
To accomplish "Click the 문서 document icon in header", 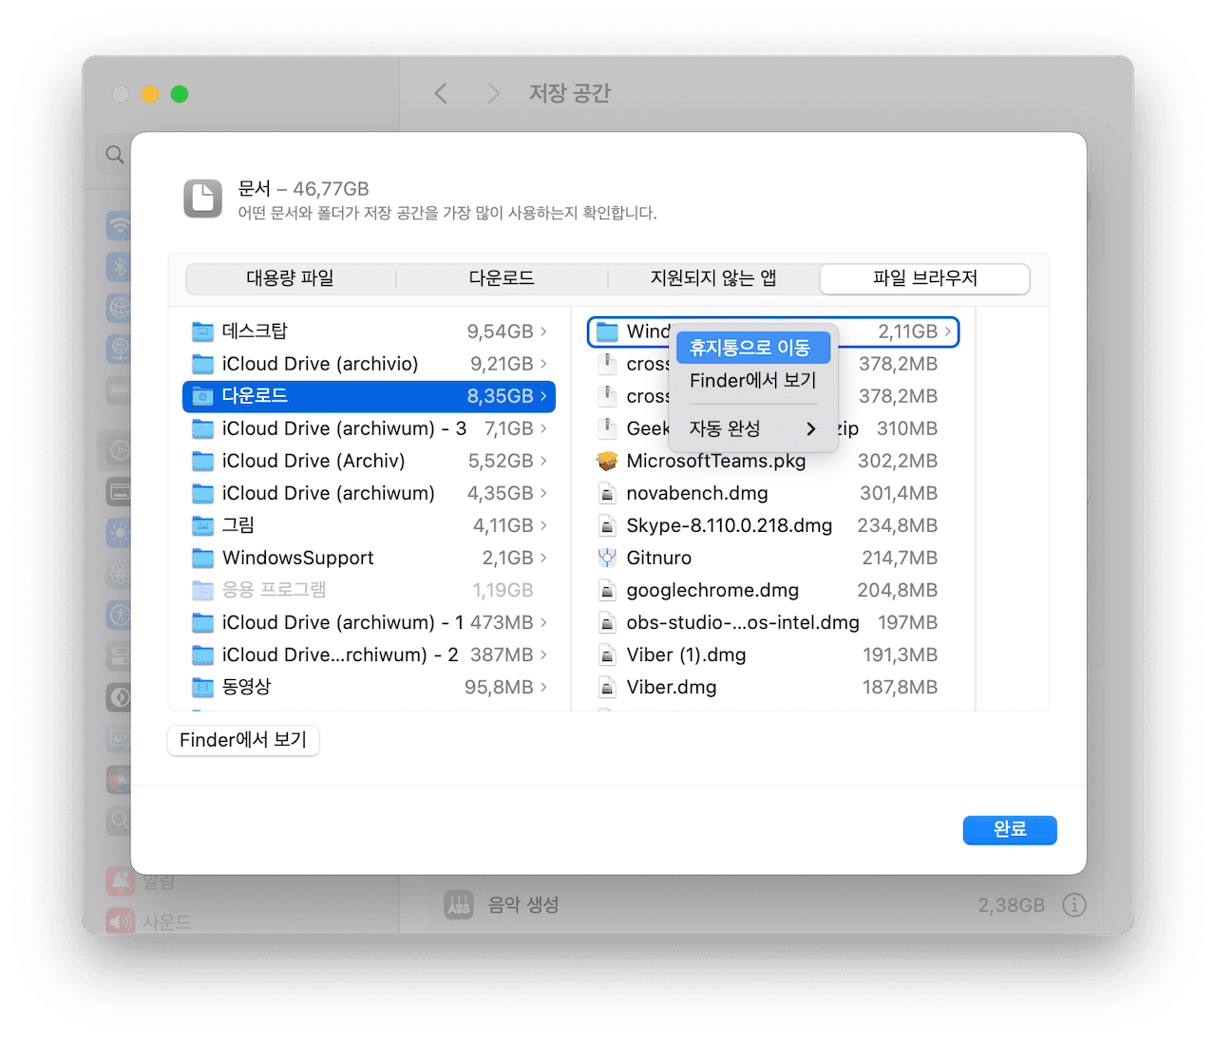I will coord(203,198).
